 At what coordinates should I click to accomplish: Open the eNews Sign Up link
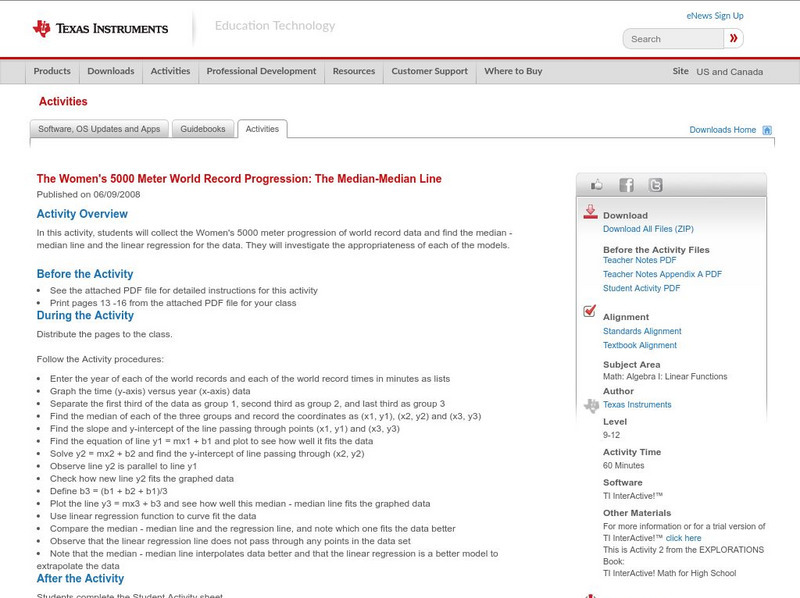[x=715, y=16]
